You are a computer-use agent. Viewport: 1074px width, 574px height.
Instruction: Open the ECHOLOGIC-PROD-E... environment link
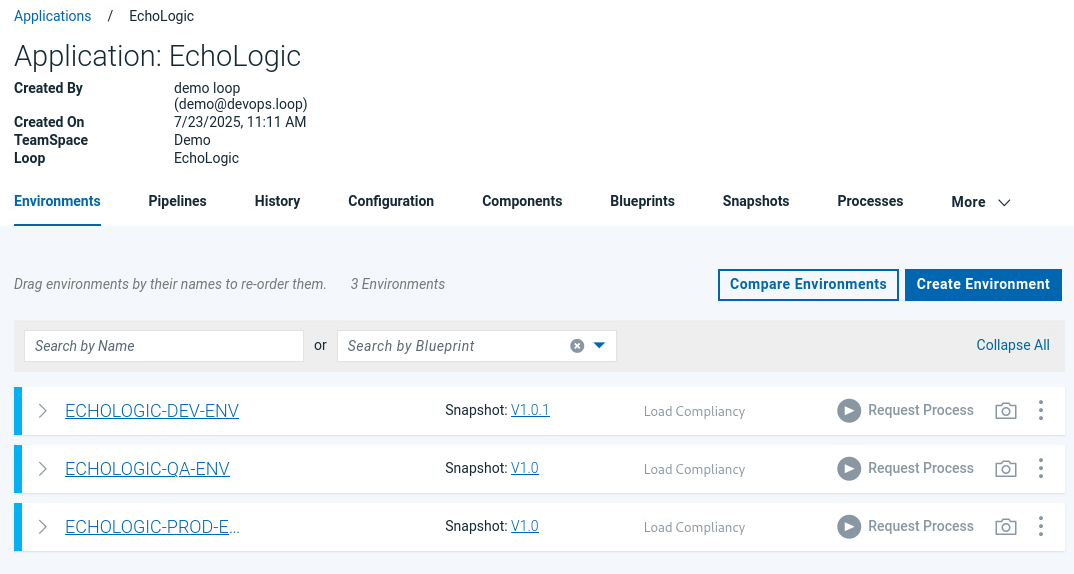tap(152, 527)
